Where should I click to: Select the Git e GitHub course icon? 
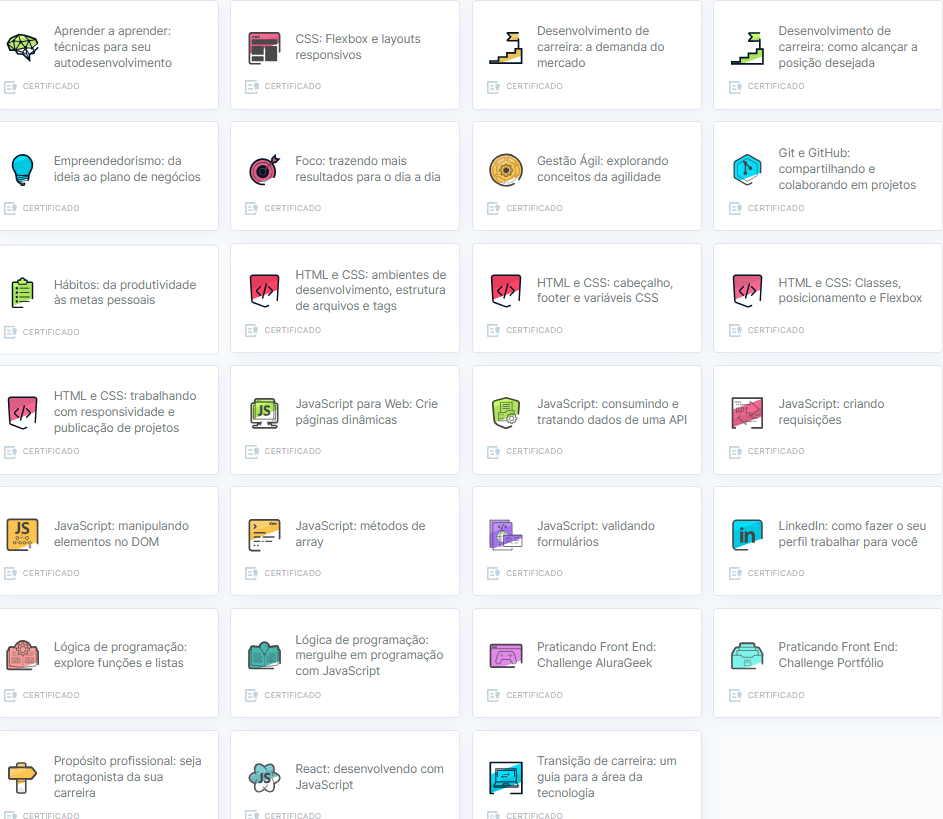[x=748, y=169]
